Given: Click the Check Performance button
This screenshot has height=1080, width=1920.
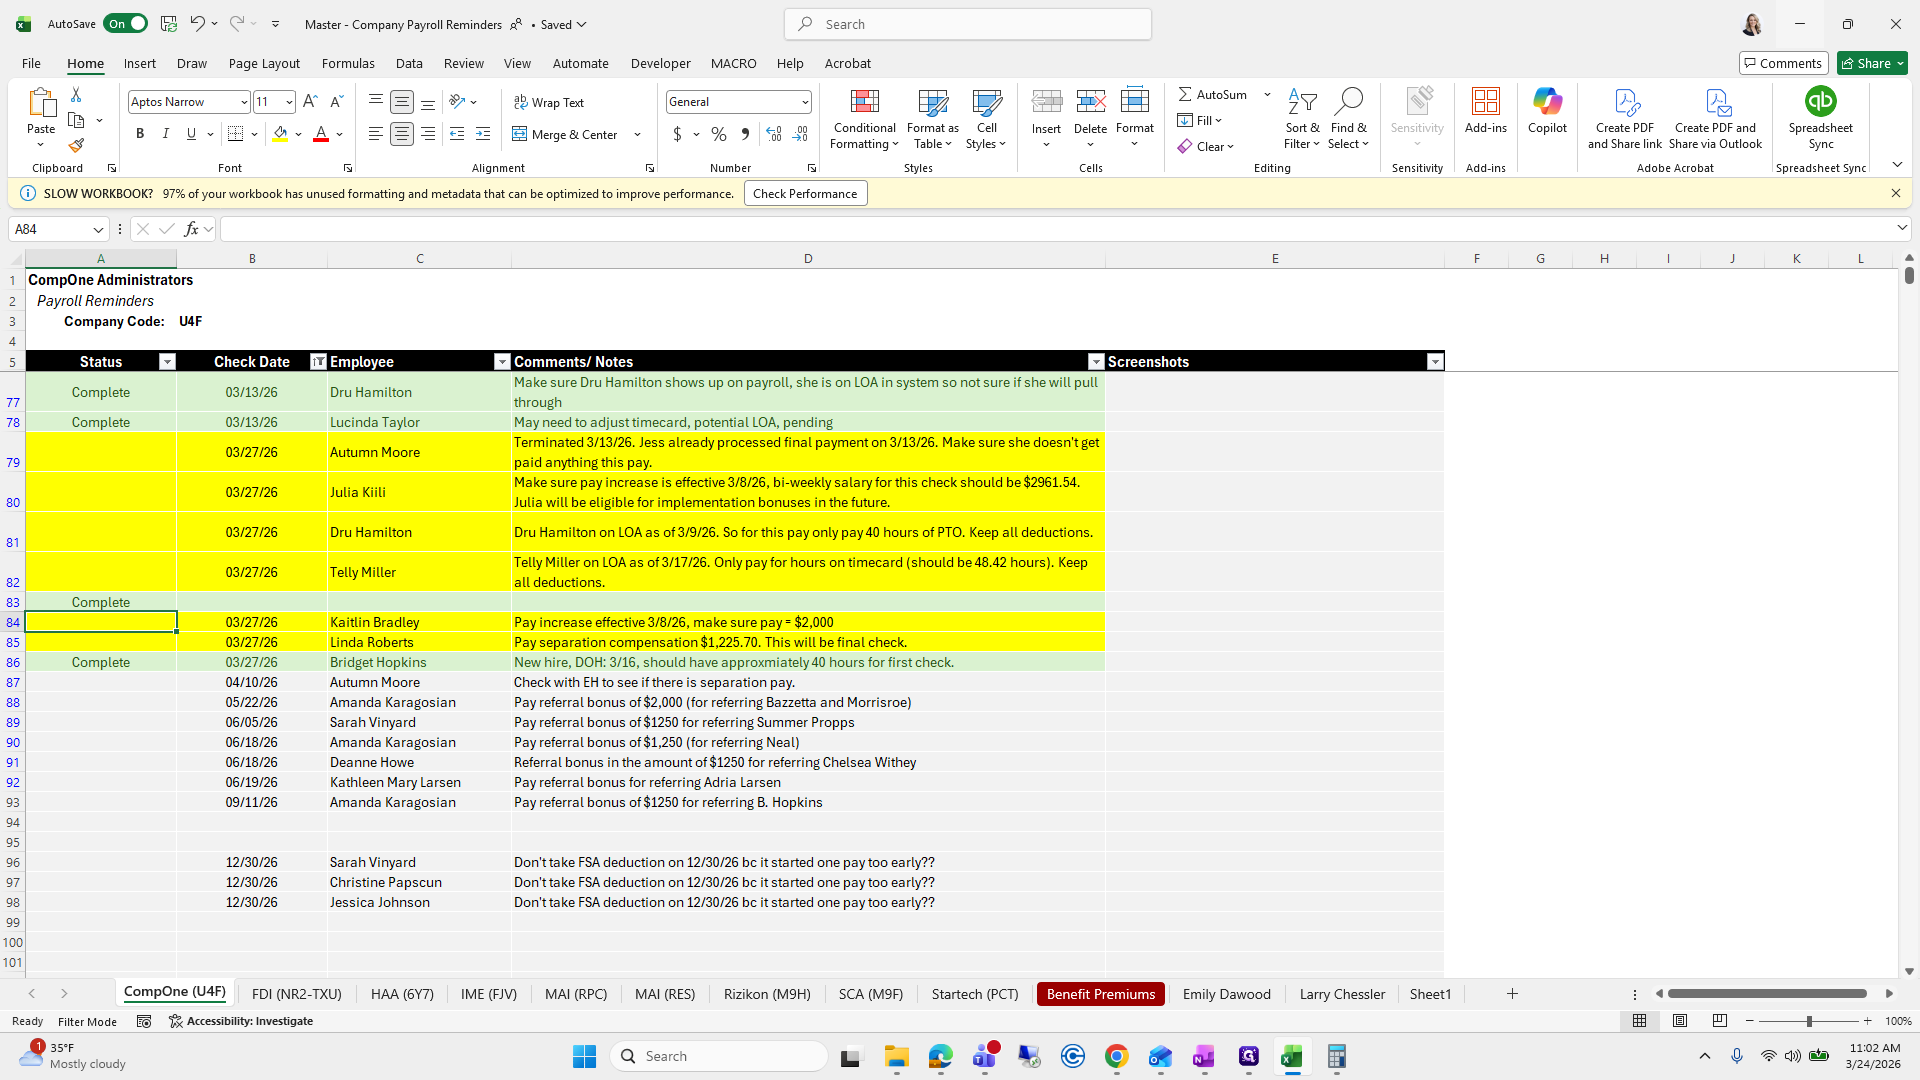Looking at the screenshot, I should click(x=805, y=194).
